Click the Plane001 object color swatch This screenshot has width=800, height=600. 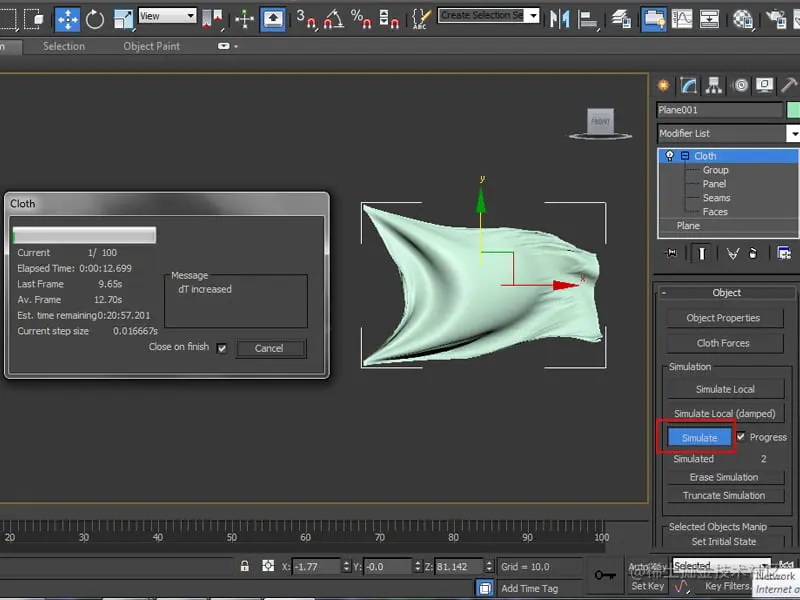point(794,110)
